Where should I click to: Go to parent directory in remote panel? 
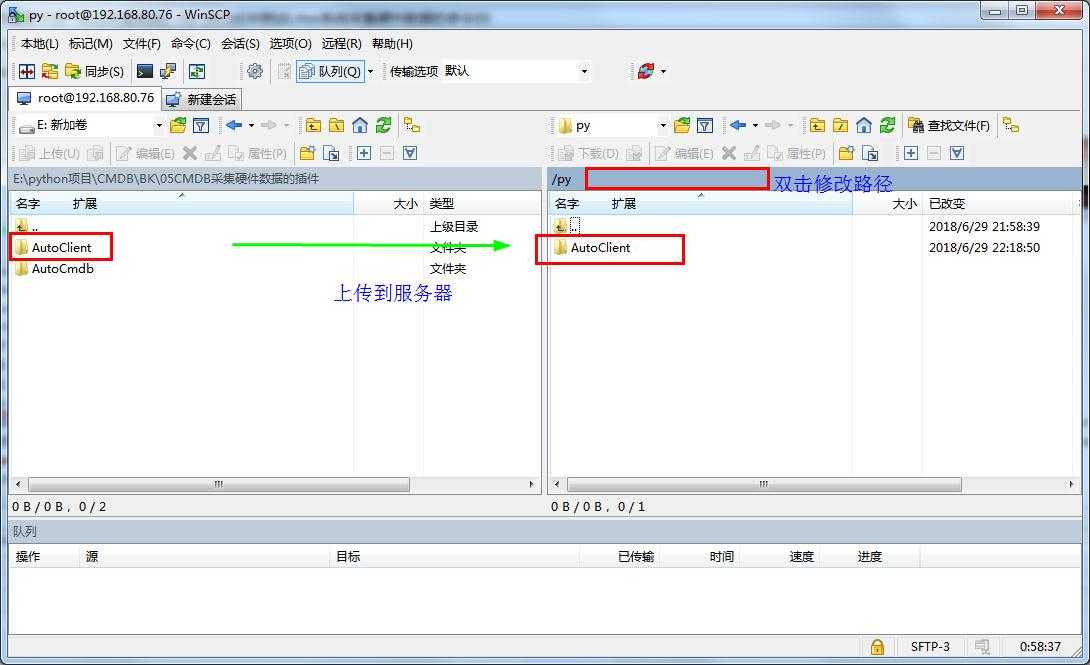click(x=818, y=125)
